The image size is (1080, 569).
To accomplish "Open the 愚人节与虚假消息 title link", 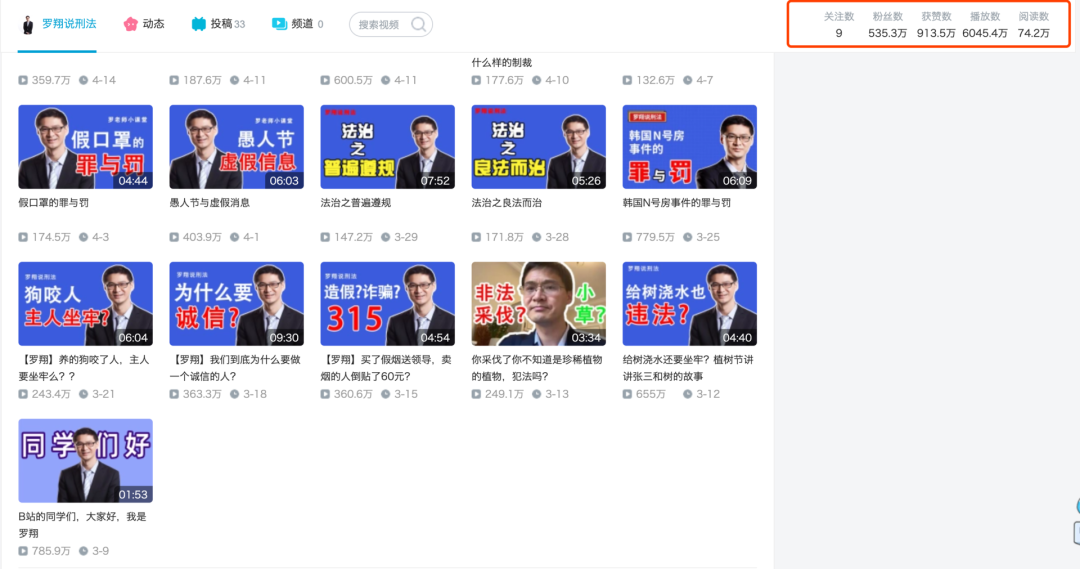I will [210, 203].
